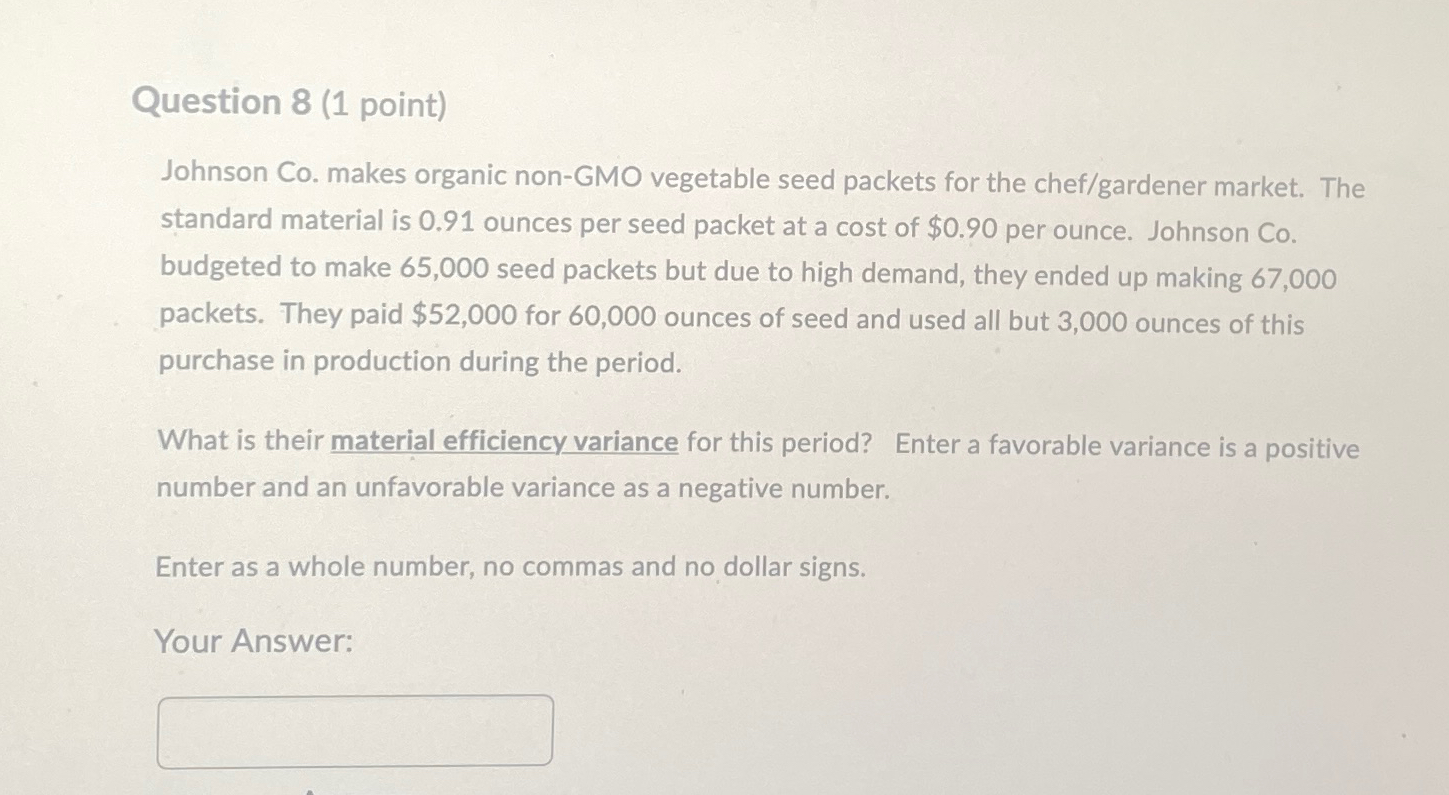Click inside the Your Answer input box
The height and width of the screenshot is (795, 1449).
pyautogui.click(x=355, y=733)
